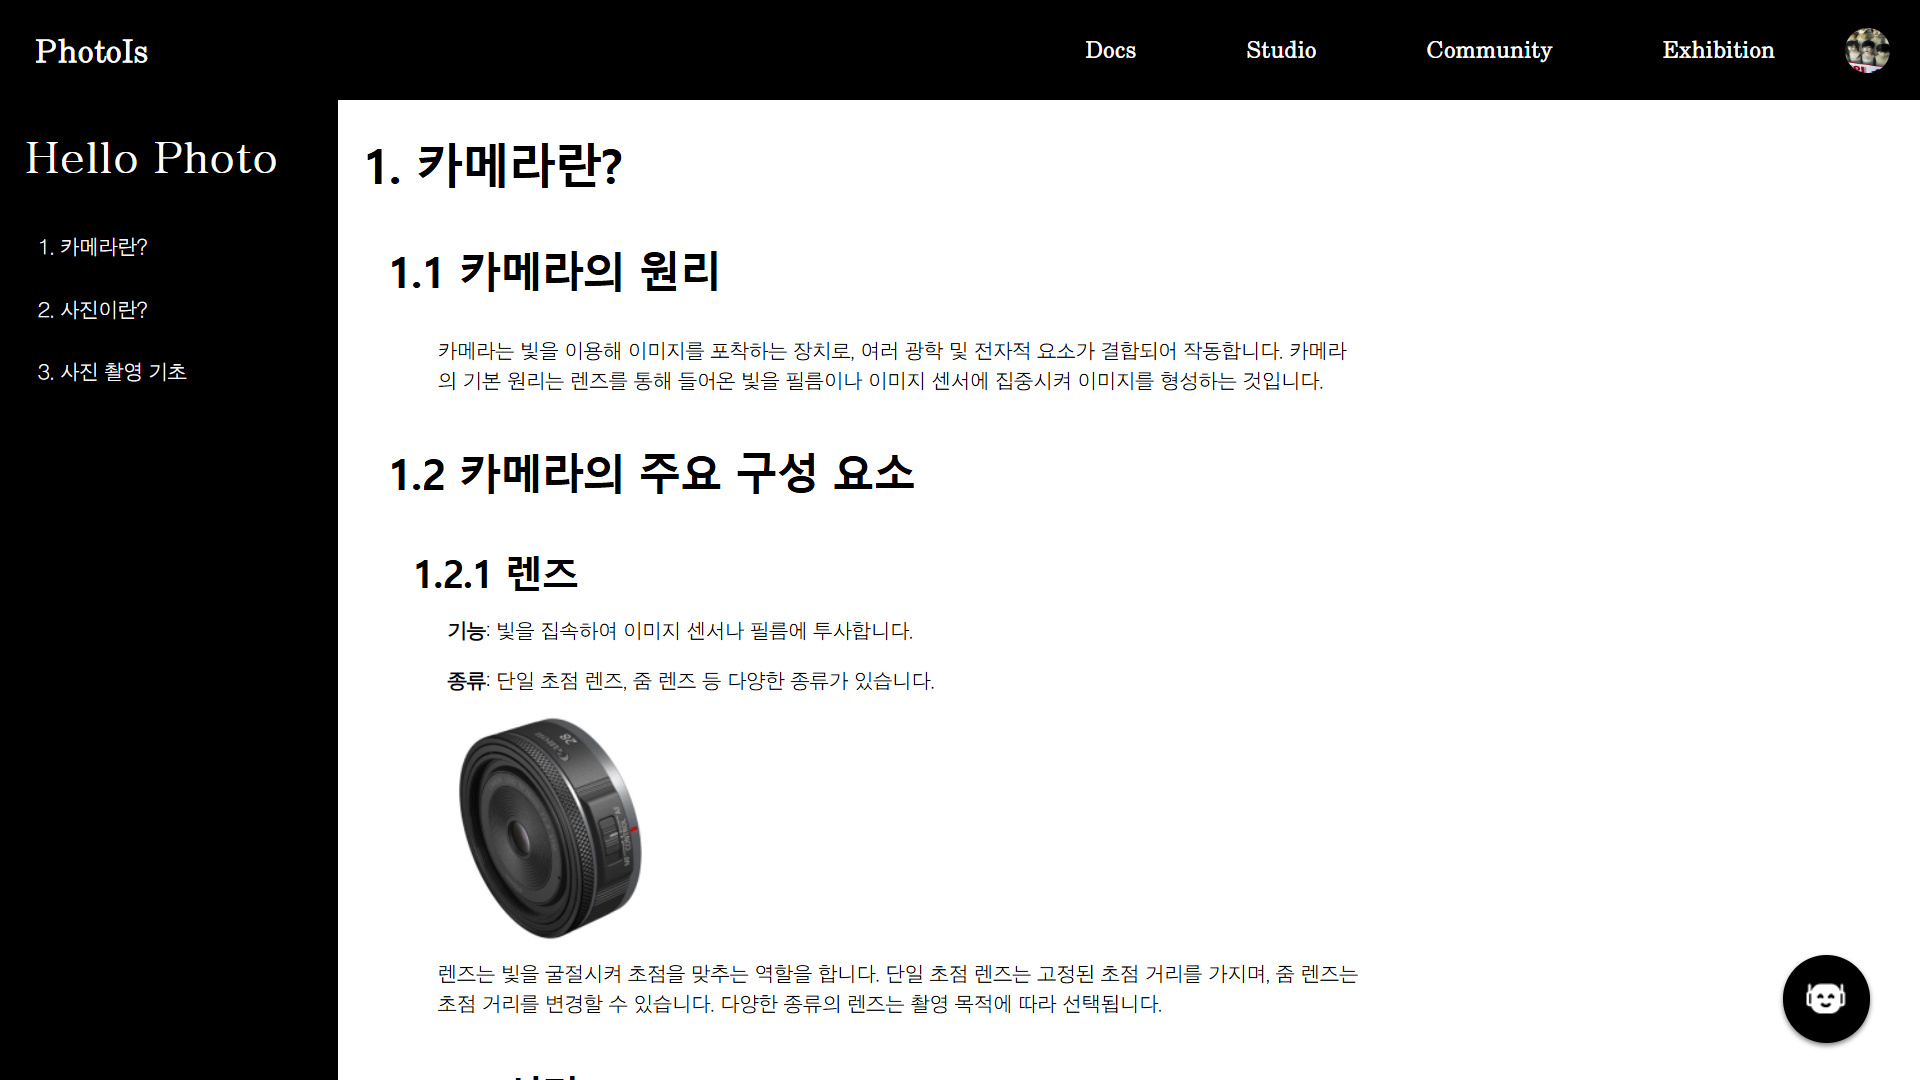Viewport: 1920px width, 1080px height.
Task: Click the 1. 카메라란? main heading
Action: pos(493,166)
